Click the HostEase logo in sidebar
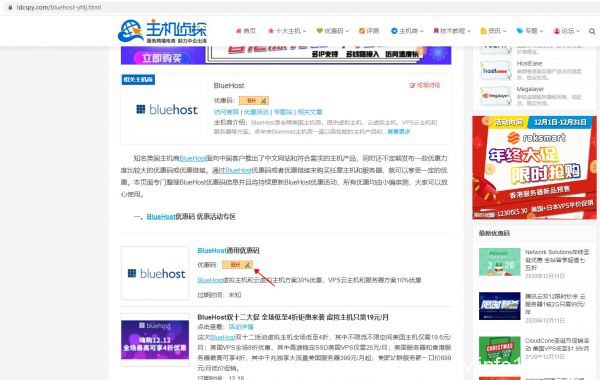This screenshot has height=380, width=600. click(496, 71)
